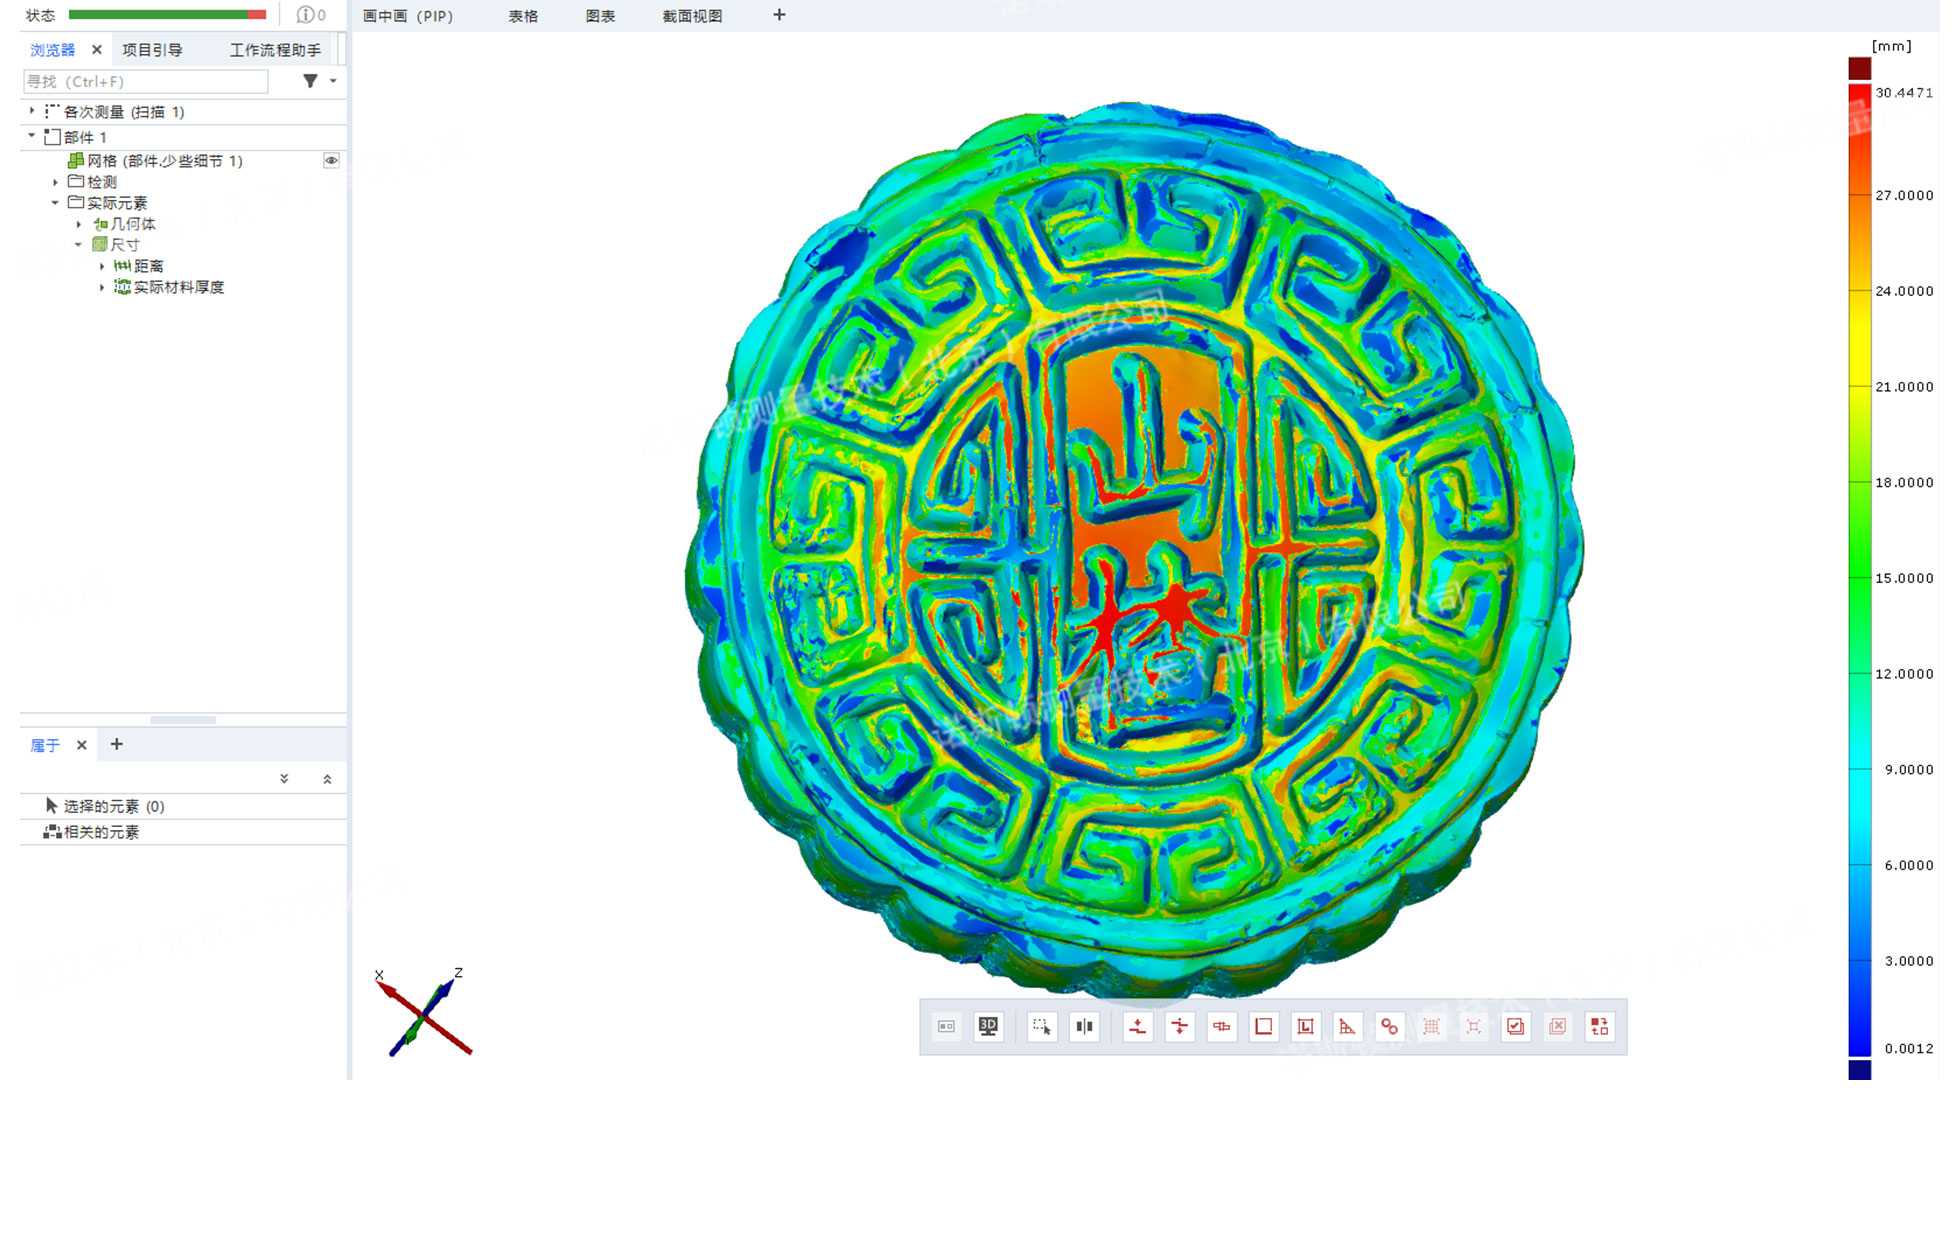Click the faded fit-to-frame corners icon
The width and height of the screenshot is (1960, 1245).
tap(1473, 1026)
